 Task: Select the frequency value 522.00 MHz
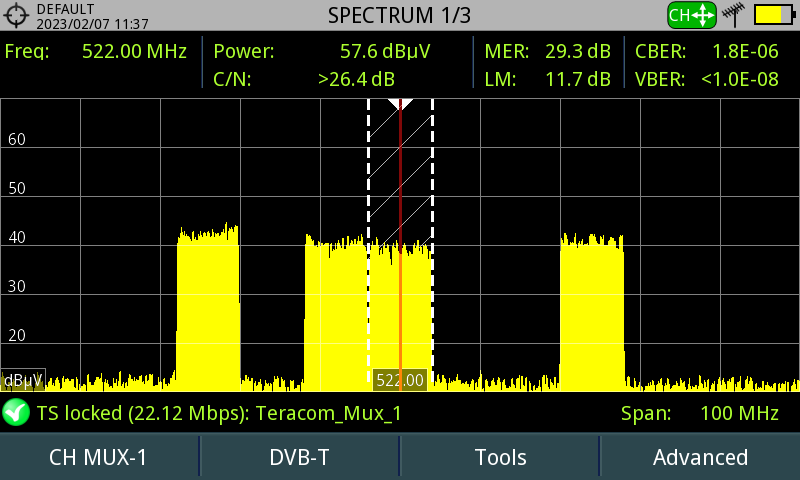134,51
